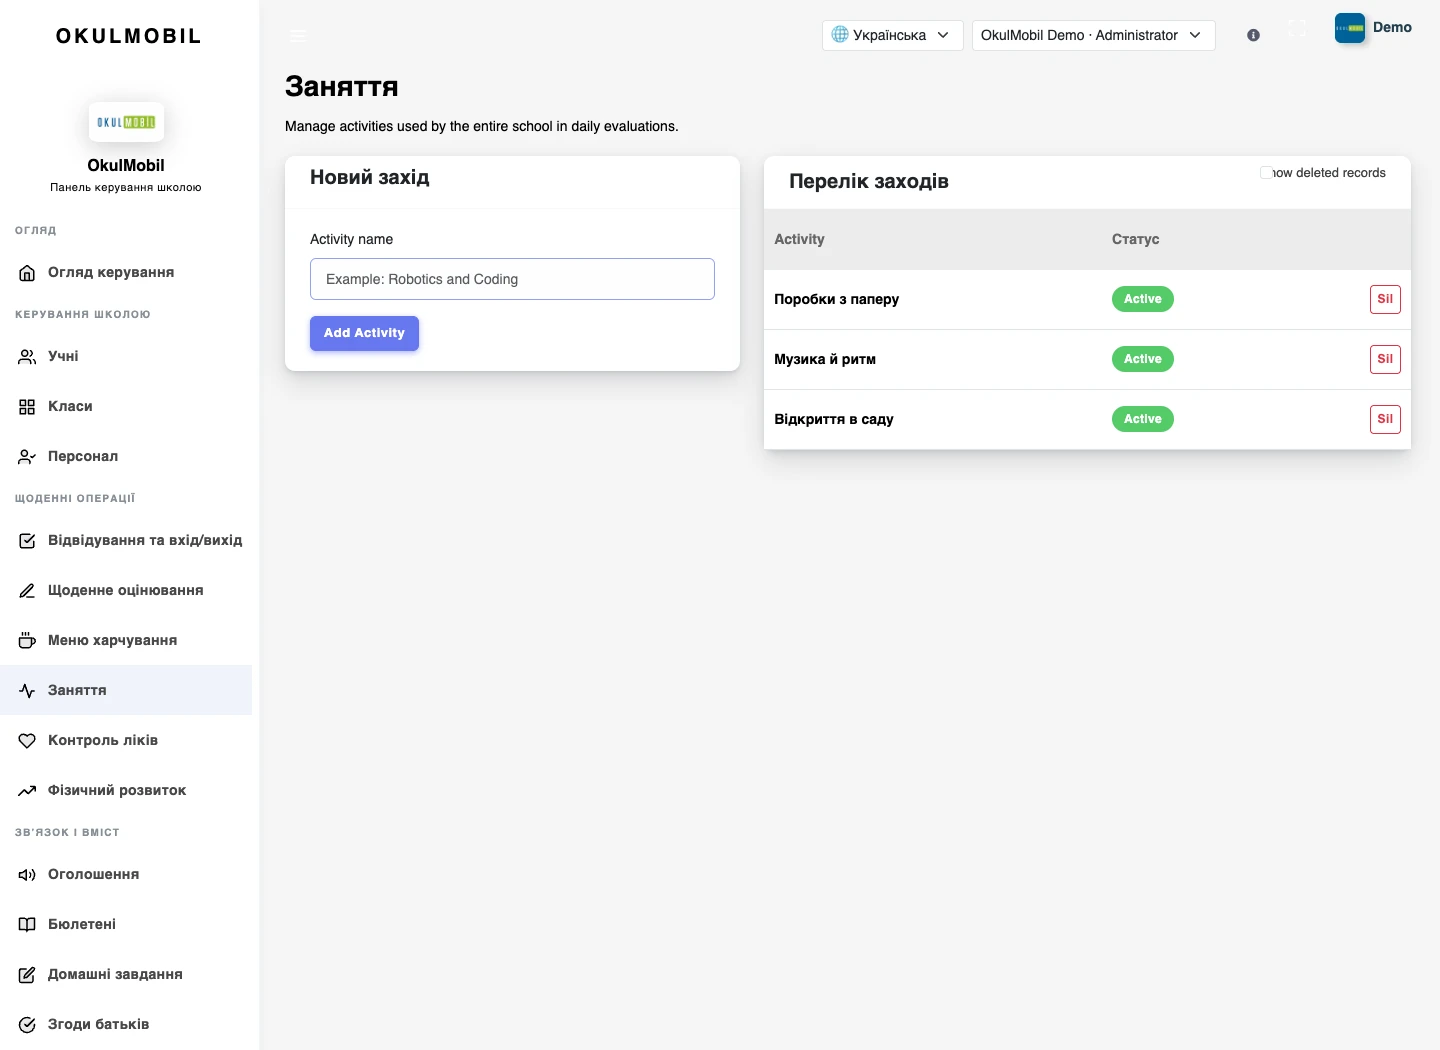The width and height of the screenshot is (1440, 1050).
Task: Click the heart icon beside Контроль ліків
Action: click(x=27, y=741)
